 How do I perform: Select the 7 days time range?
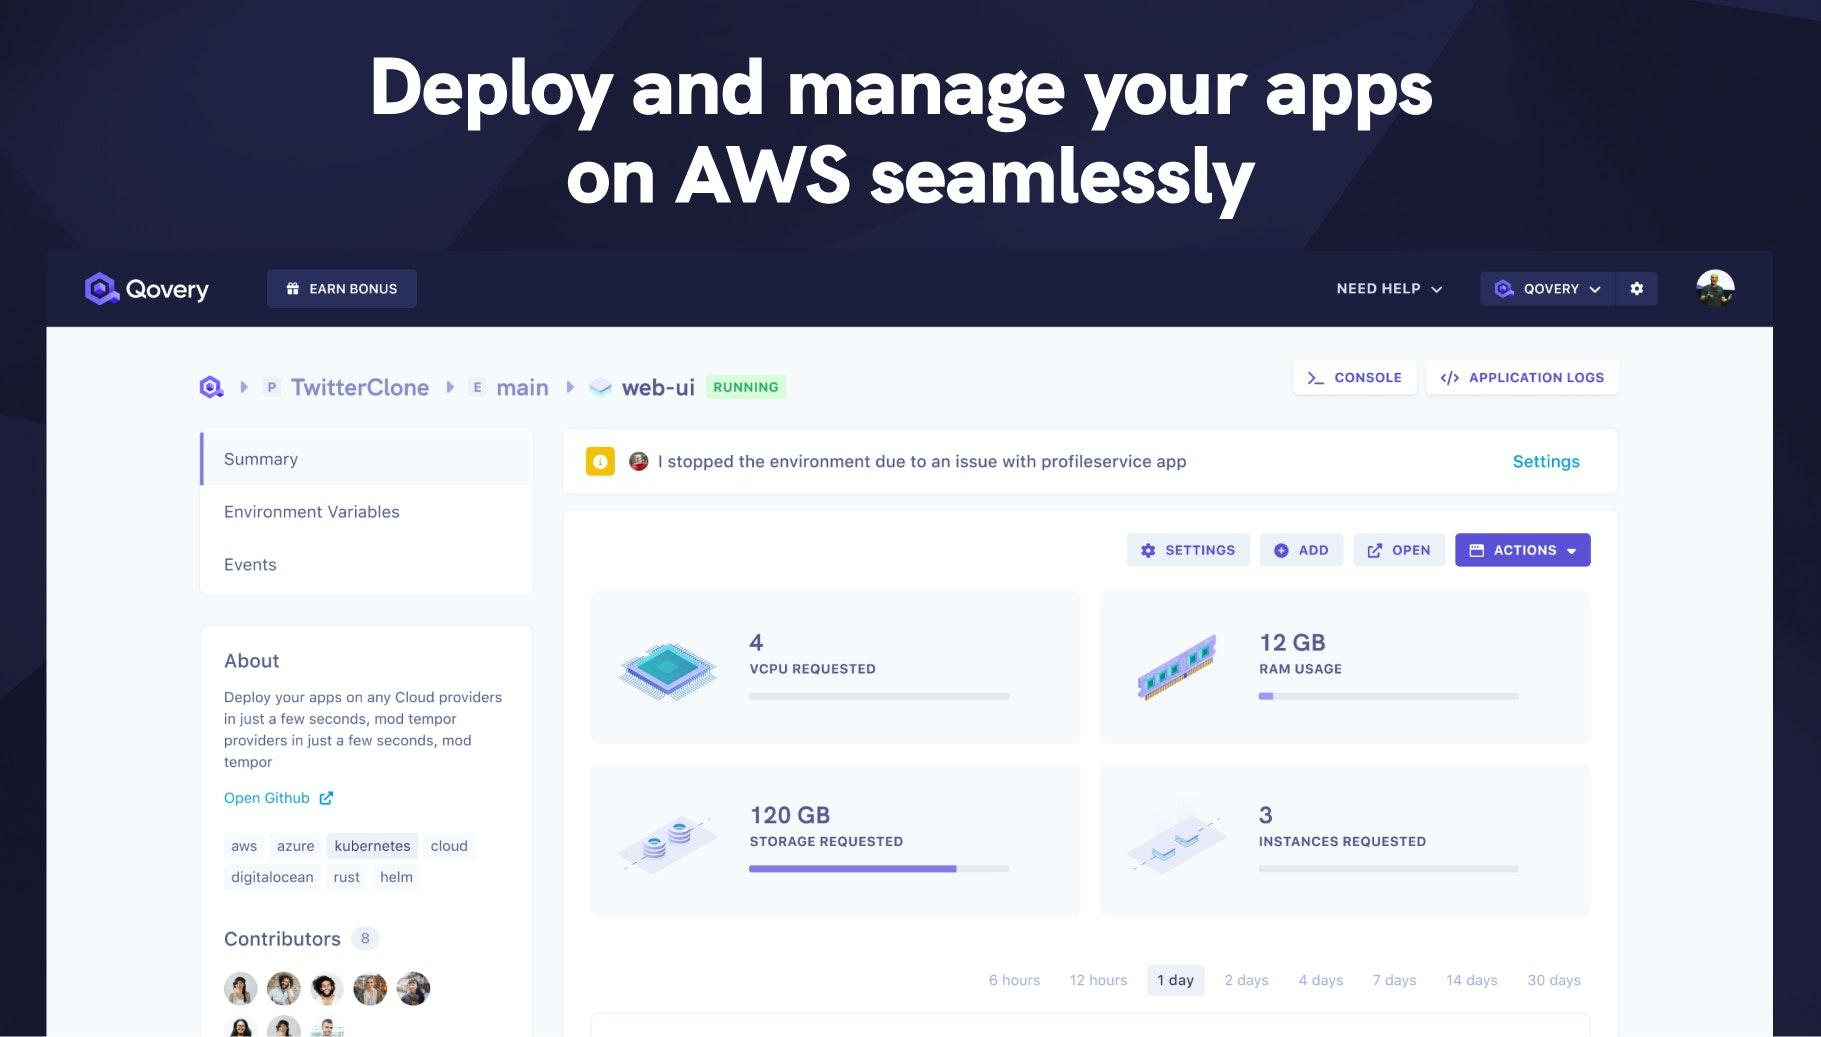coord(1394,980)
